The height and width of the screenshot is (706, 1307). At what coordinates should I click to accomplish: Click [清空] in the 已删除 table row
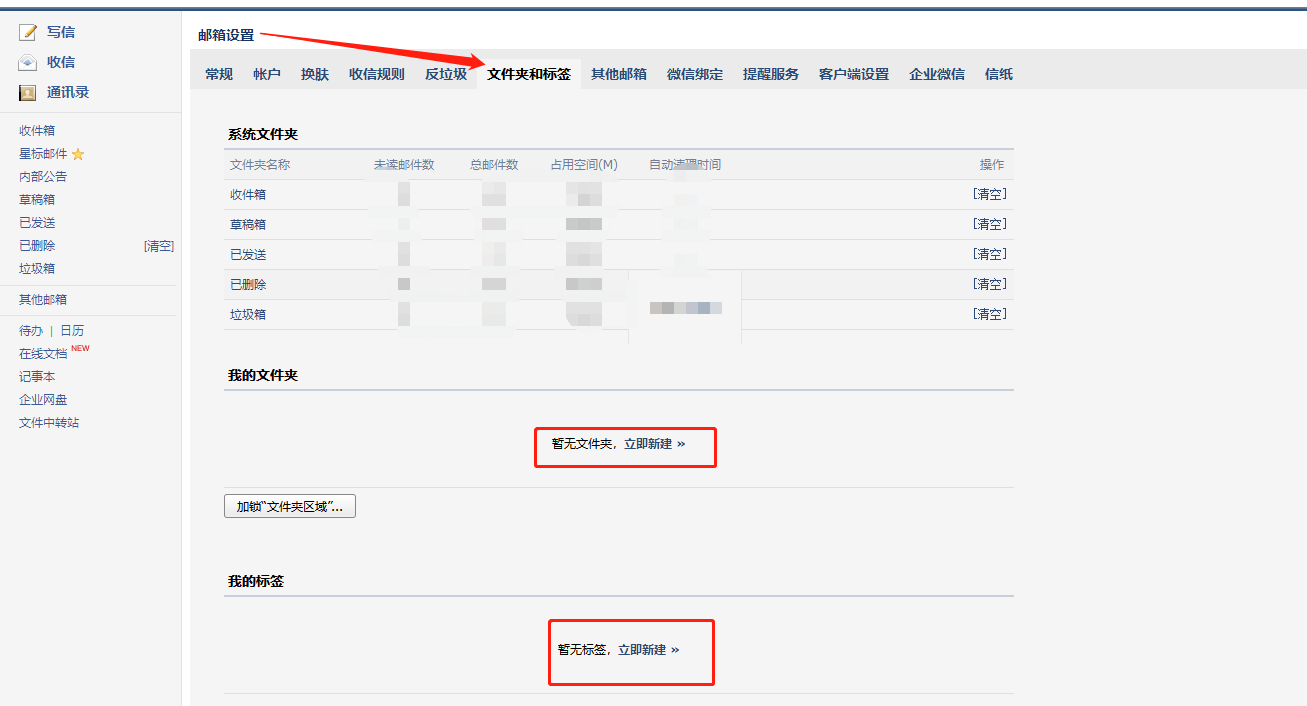point(990,285)
